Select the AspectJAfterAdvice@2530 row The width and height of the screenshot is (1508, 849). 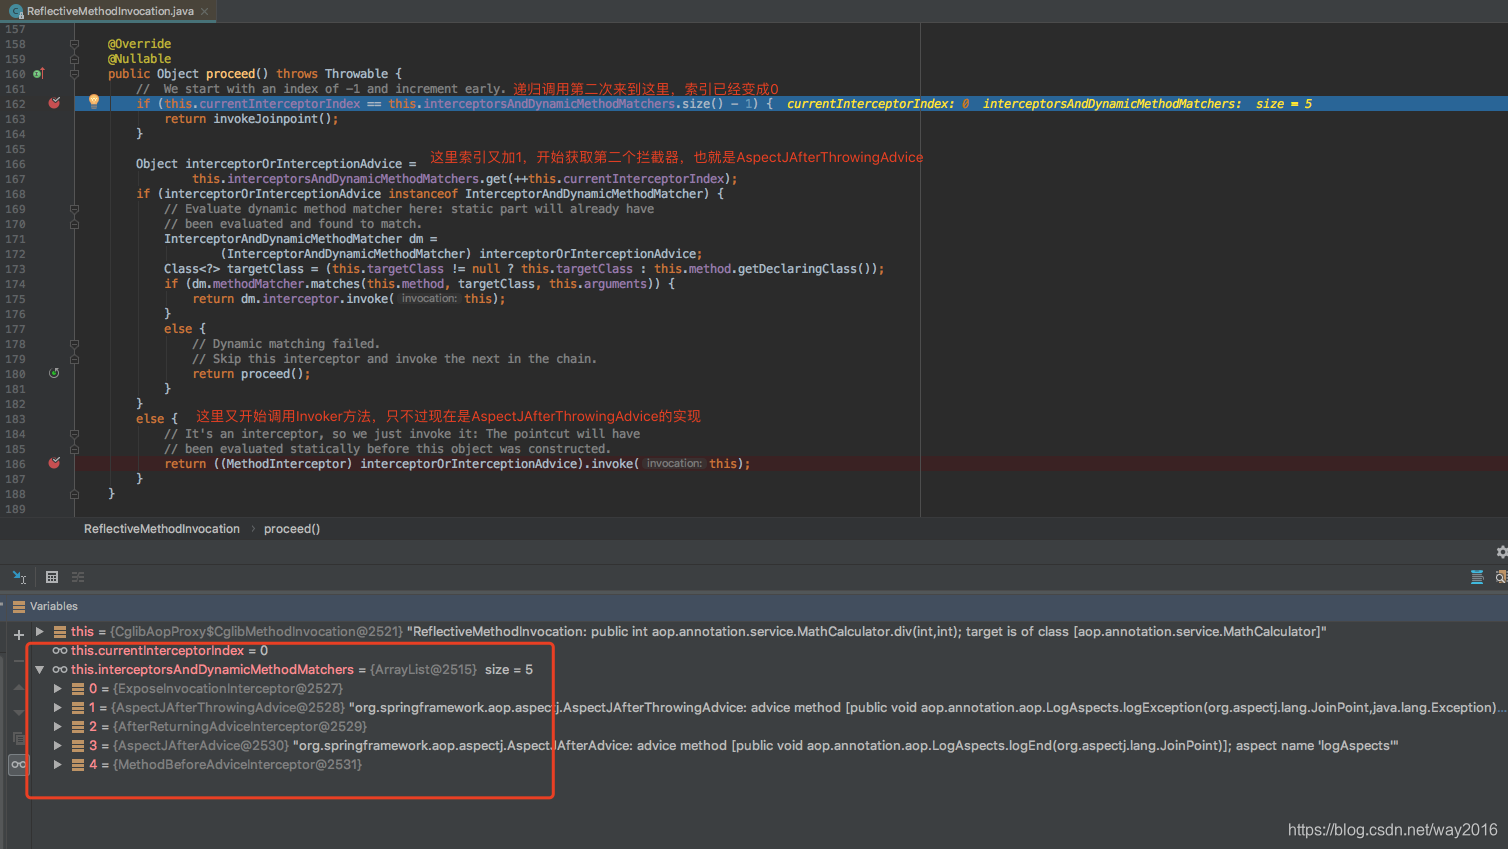pyautogui.click(x=768, y=745)
